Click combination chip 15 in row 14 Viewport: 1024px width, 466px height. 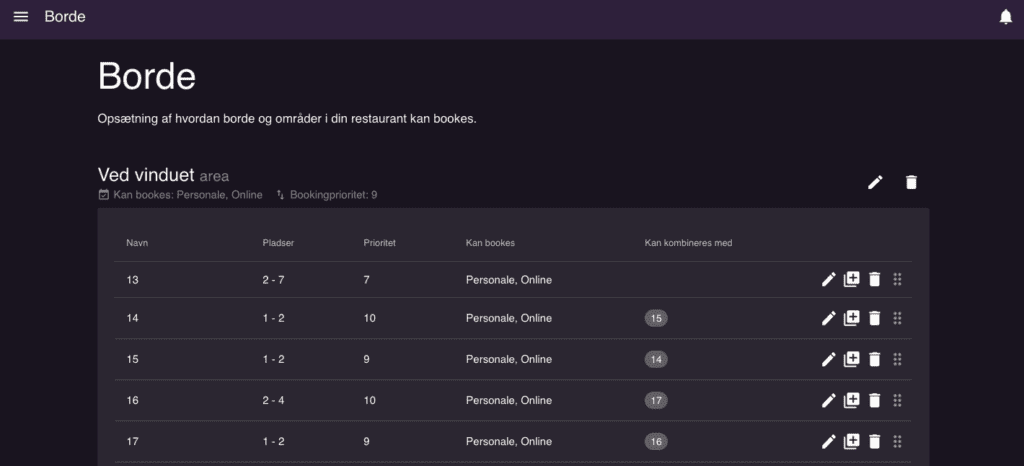tap(656, 318)
